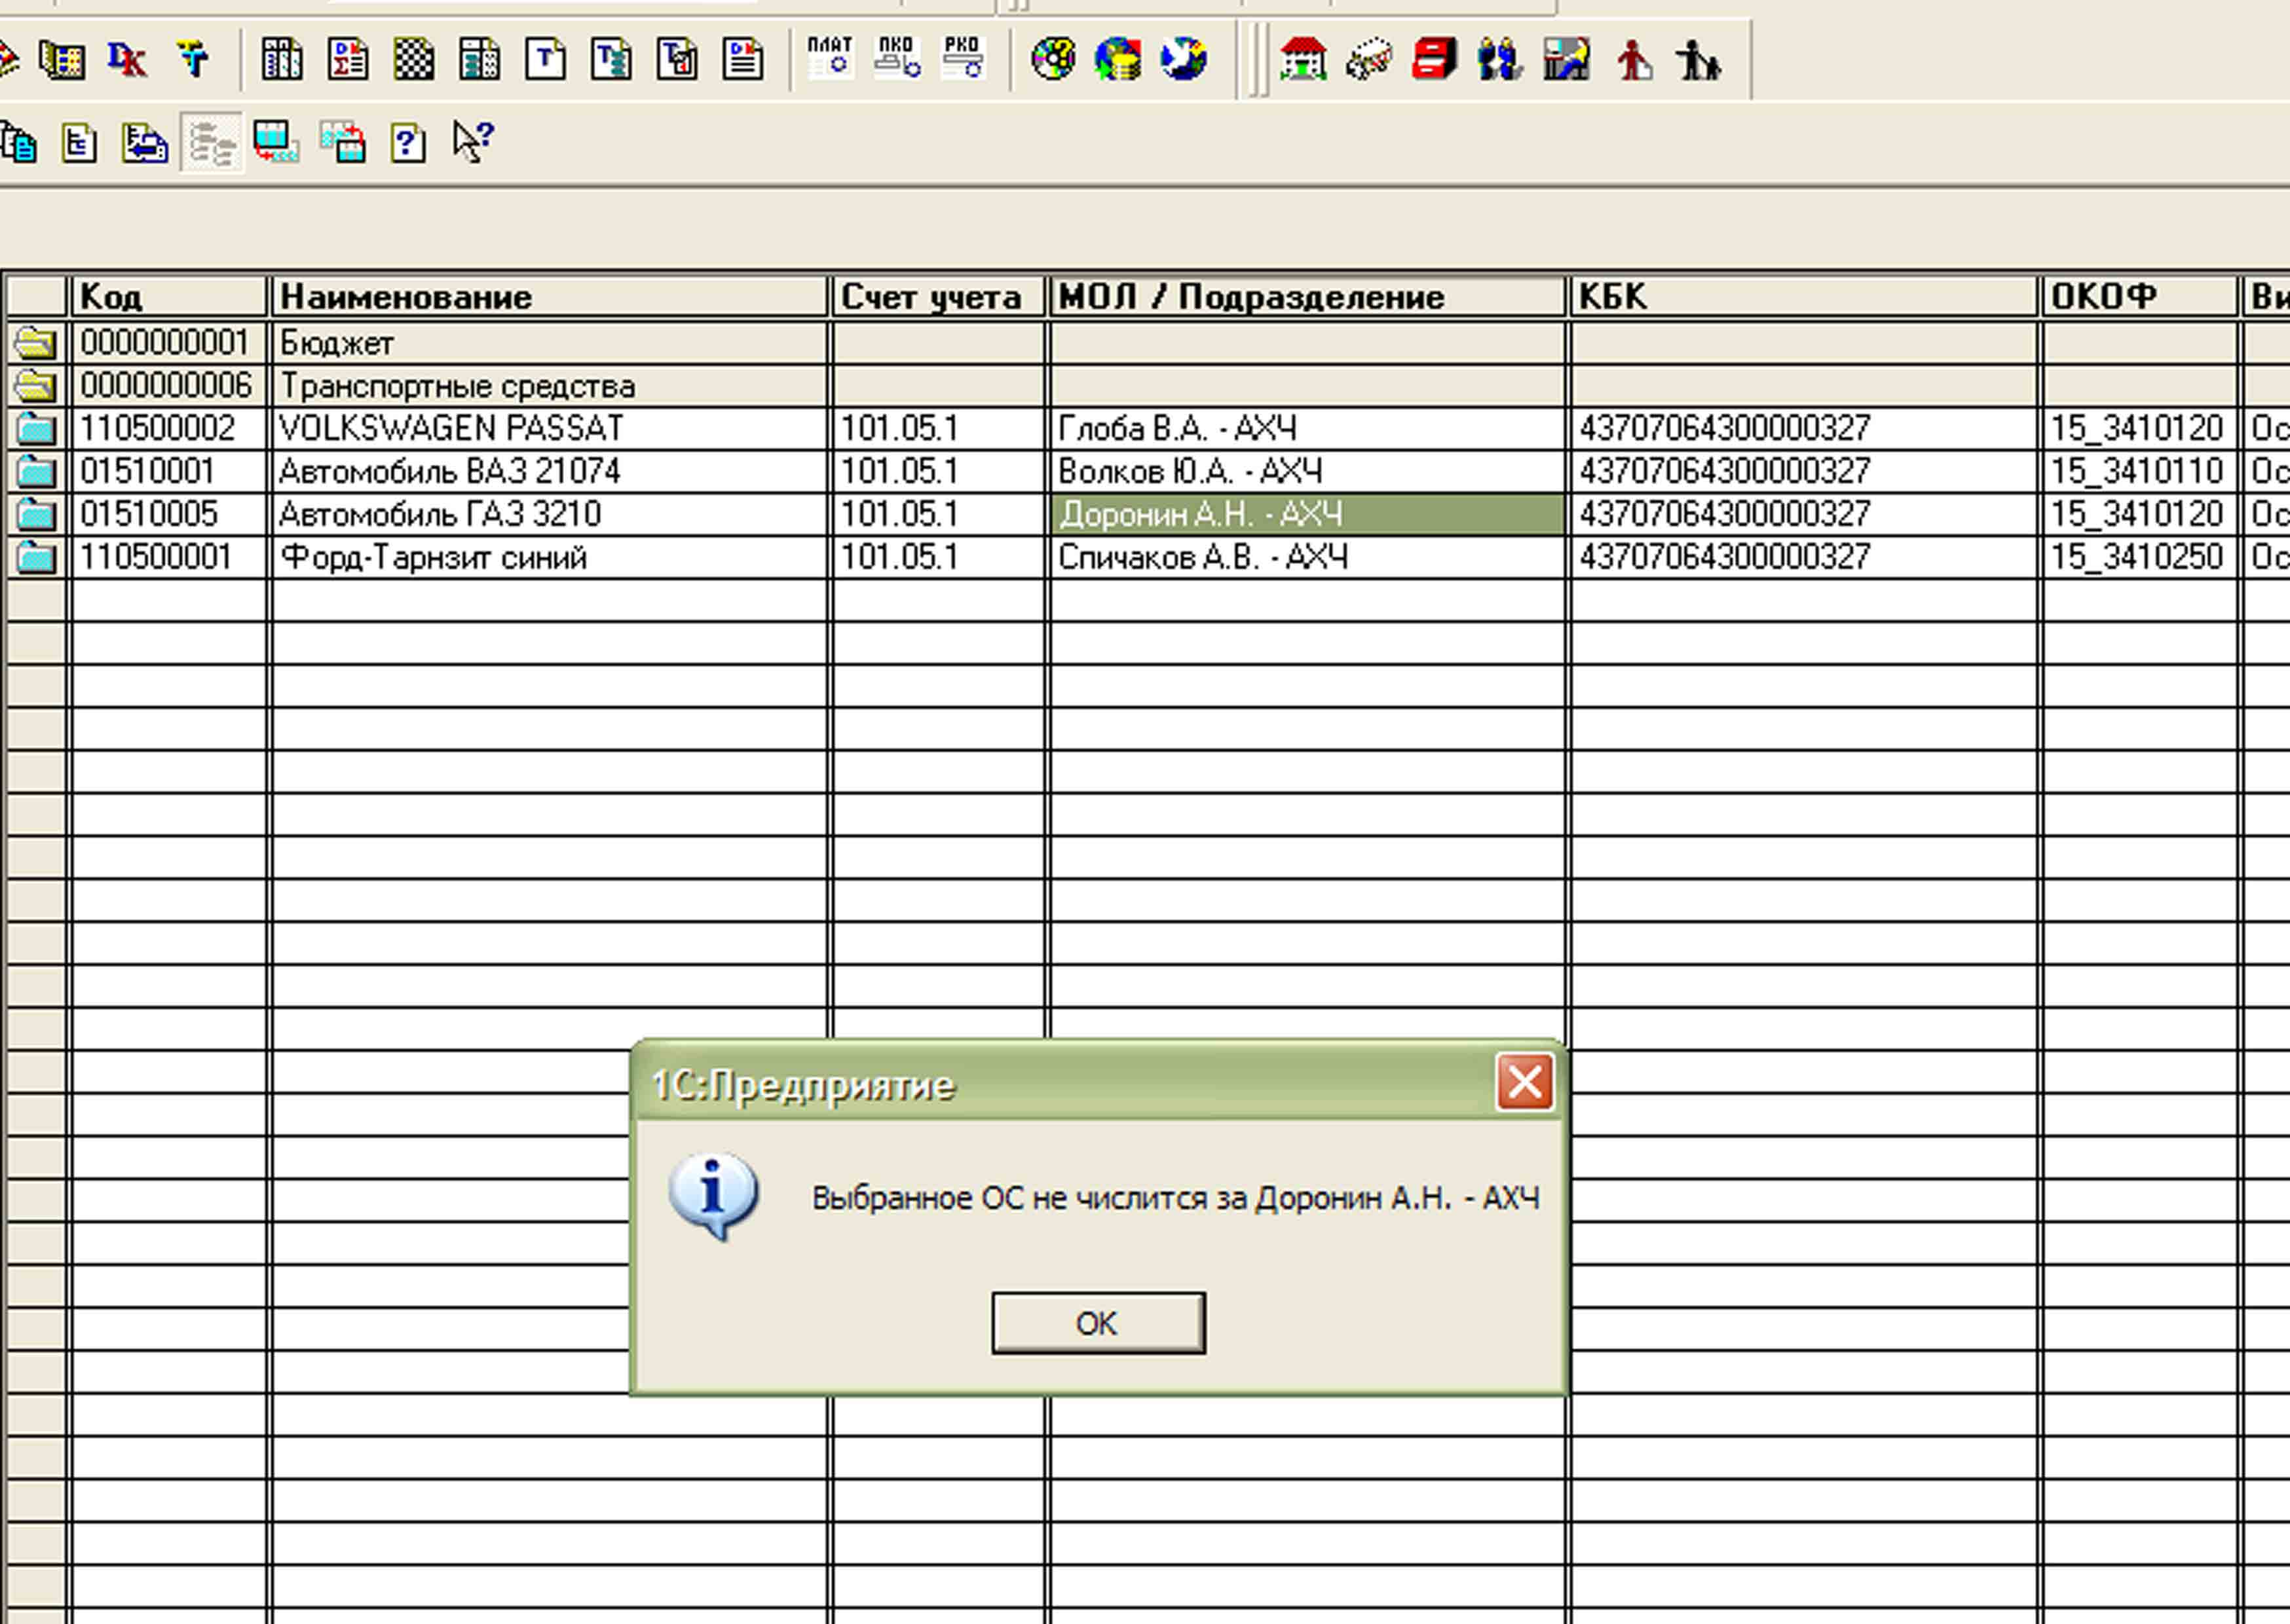Click the ПЛАТ payment order icon
This screenshot has height=1624, width=2290.
click(x=829, y=58)
